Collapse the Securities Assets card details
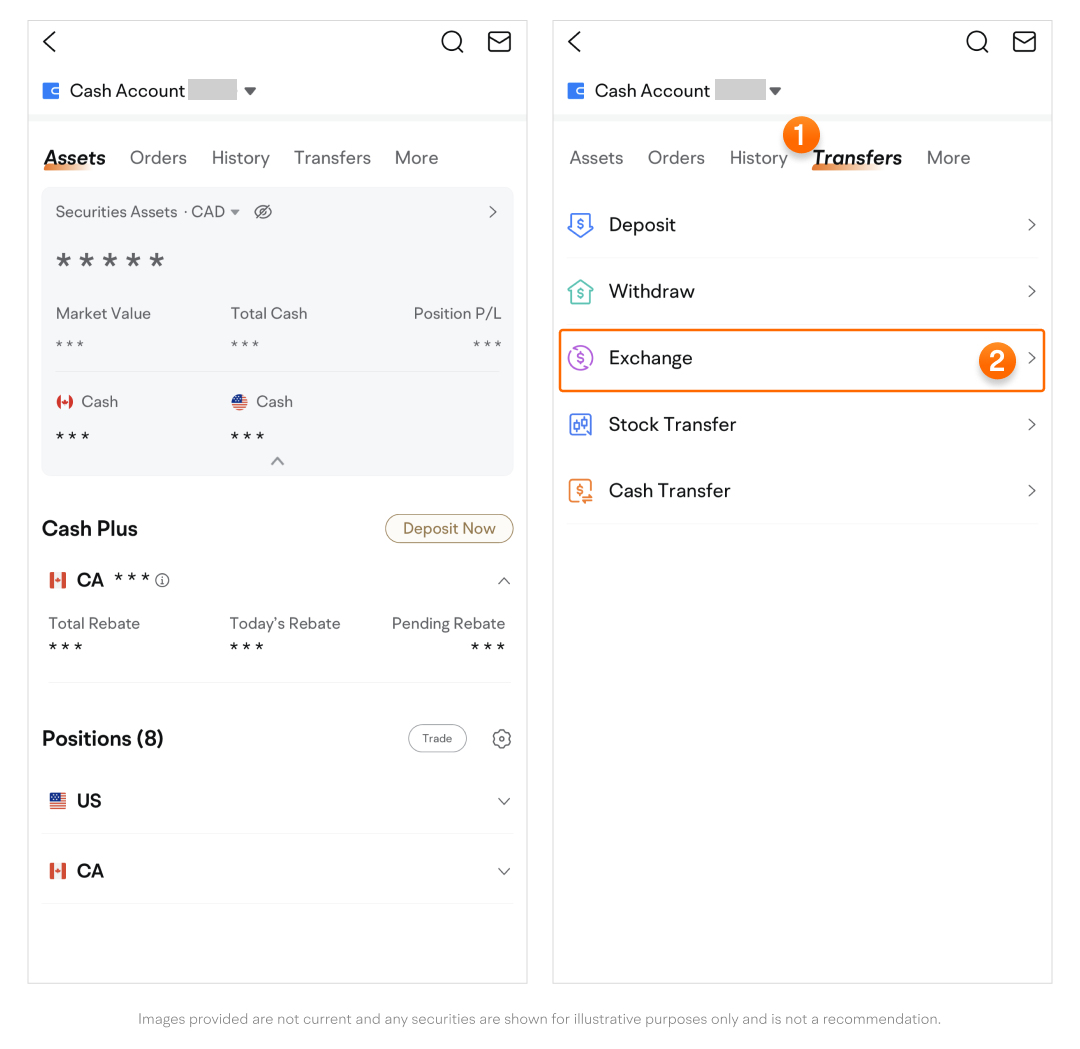 pos(278,461)
